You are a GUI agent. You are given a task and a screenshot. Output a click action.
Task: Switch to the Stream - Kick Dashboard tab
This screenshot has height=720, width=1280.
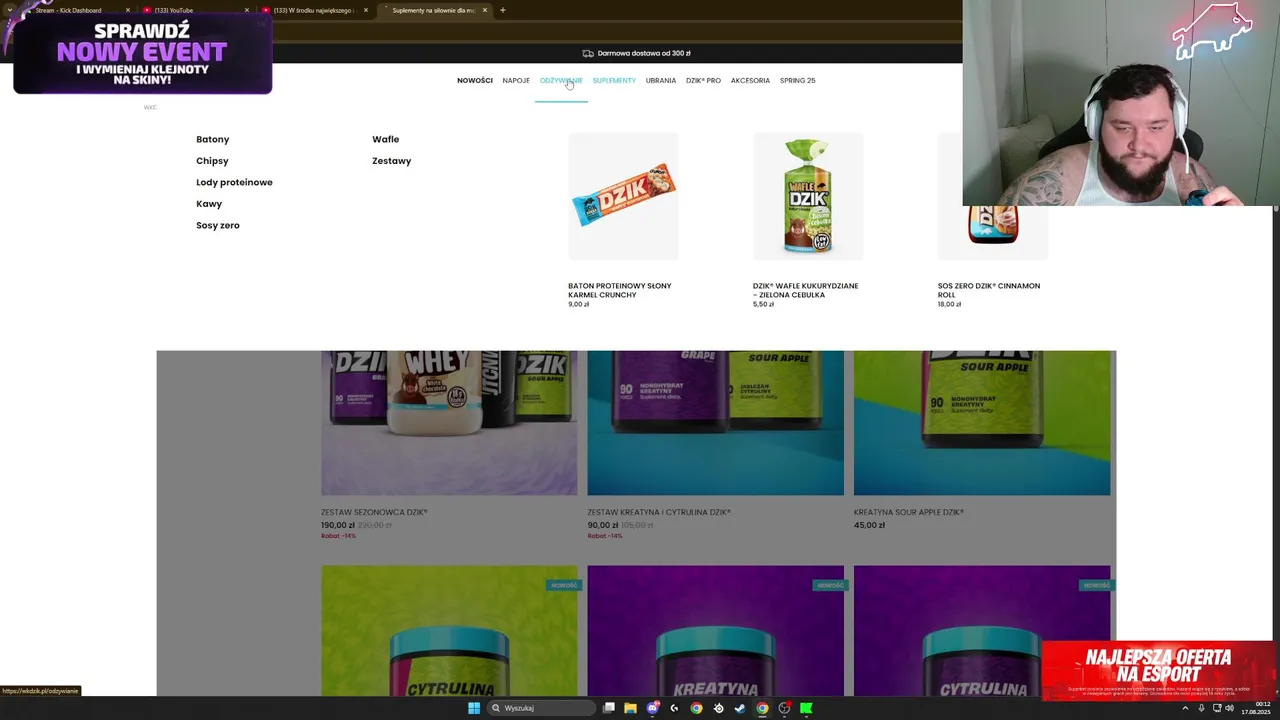pyautogui.click(x=68, y=10)
